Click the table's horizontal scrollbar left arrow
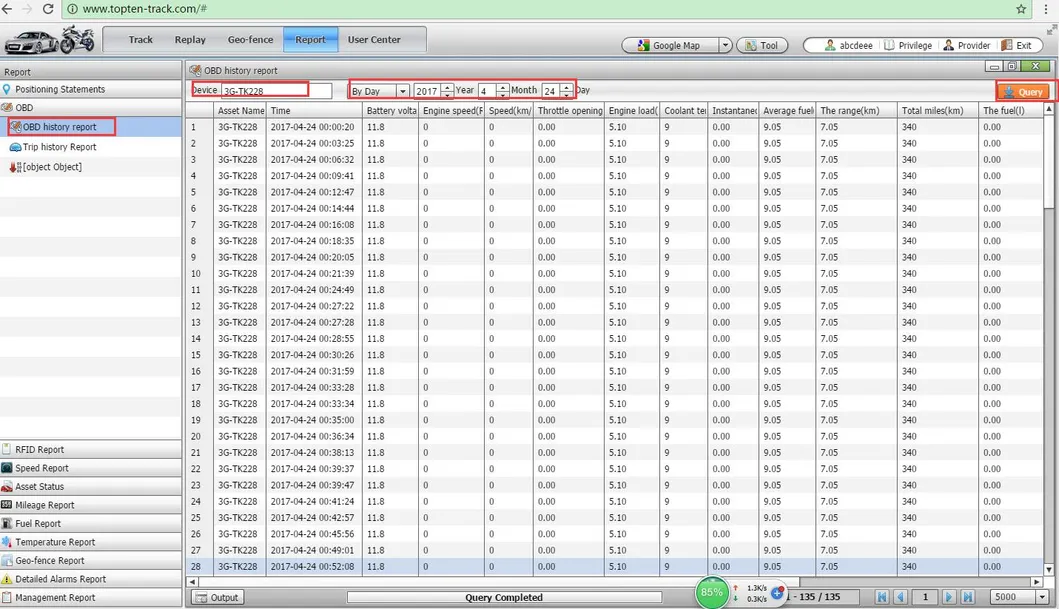This screenshot has height=609, width=1059. click(x=192, y=581)
